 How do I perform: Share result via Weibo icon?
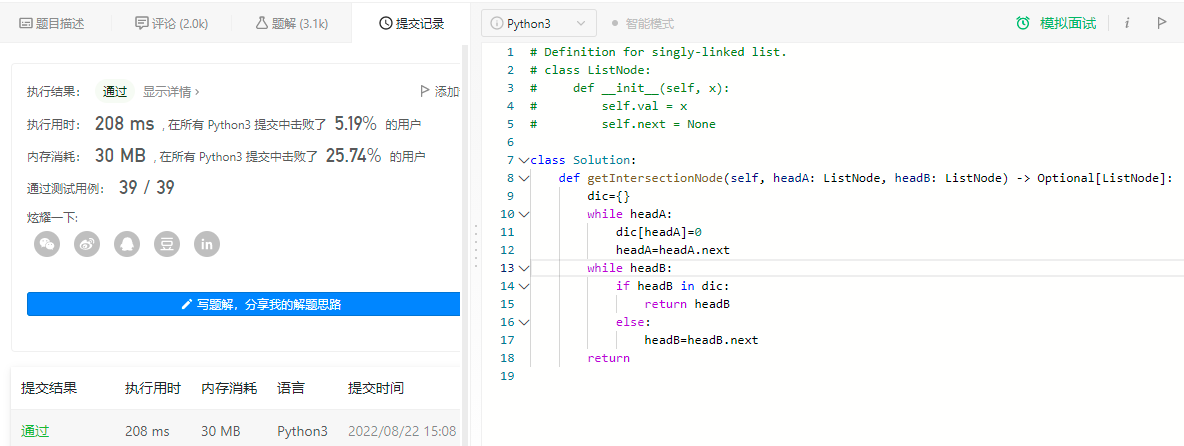pos(87,244)
